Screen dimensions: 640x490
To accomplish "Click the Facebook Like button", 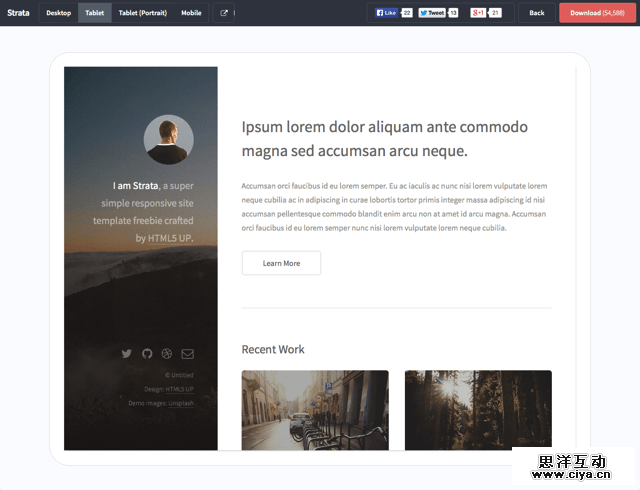I will click(x=386, y=13).
